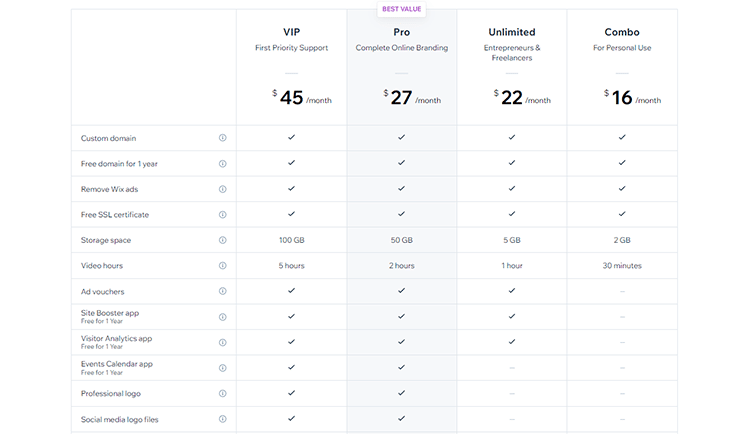Click the VIP Custom domain checkmark
The image size is (750, 434).
(291, 137)
